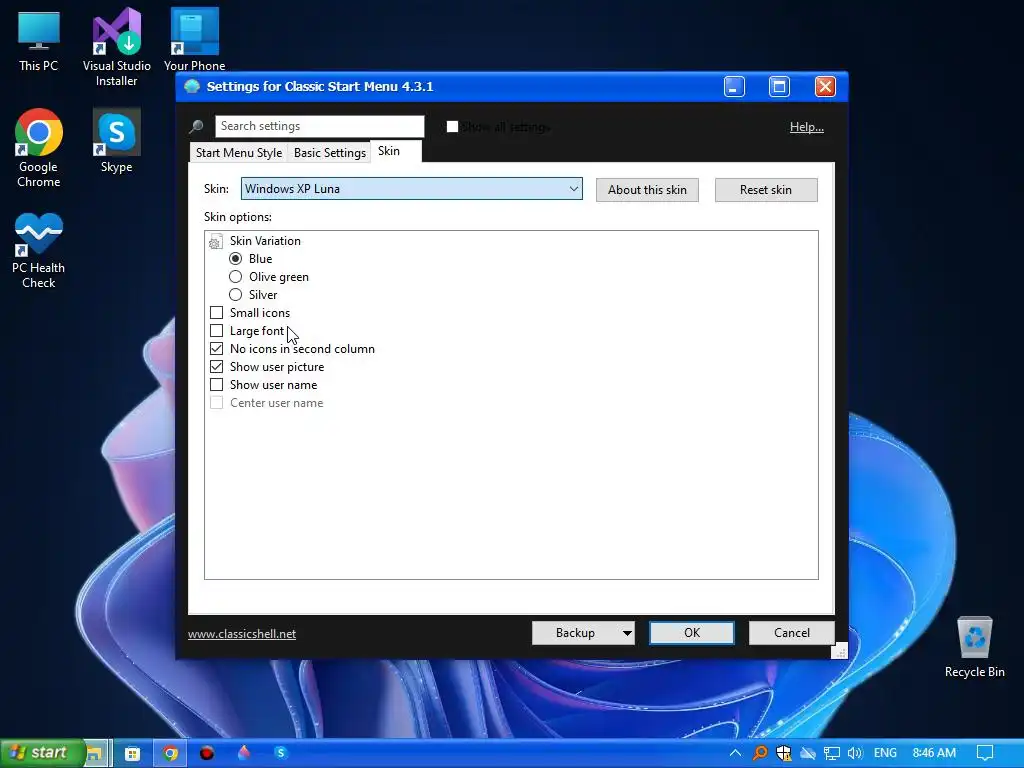Image resolution: width=1024 pixels, height=768 pixels.
Task: Select the Blue skin variation
Action: pyautogui.click(x=236, y=259)
